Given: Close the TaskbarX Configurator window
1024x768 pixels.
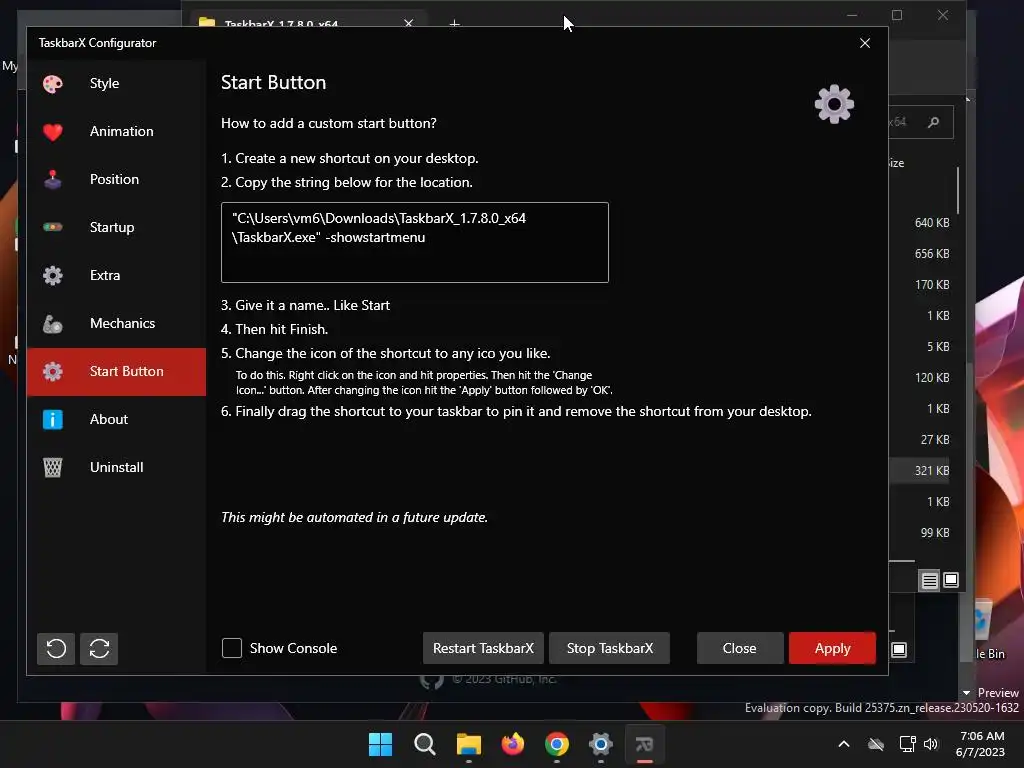Looking at the screenshot, I should (865, 43).
